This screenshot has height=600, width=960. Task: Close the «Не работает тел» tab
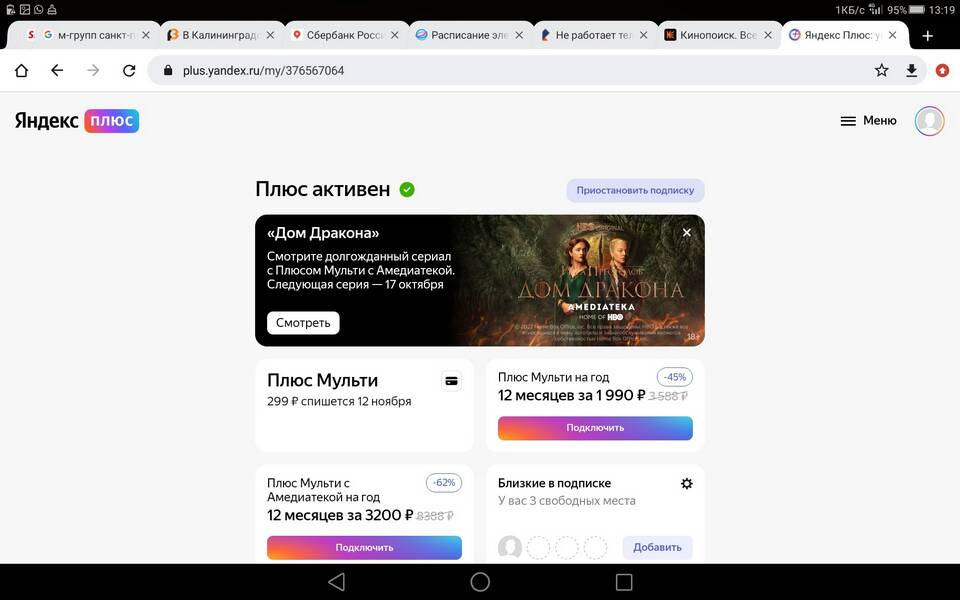coord(643,36)
